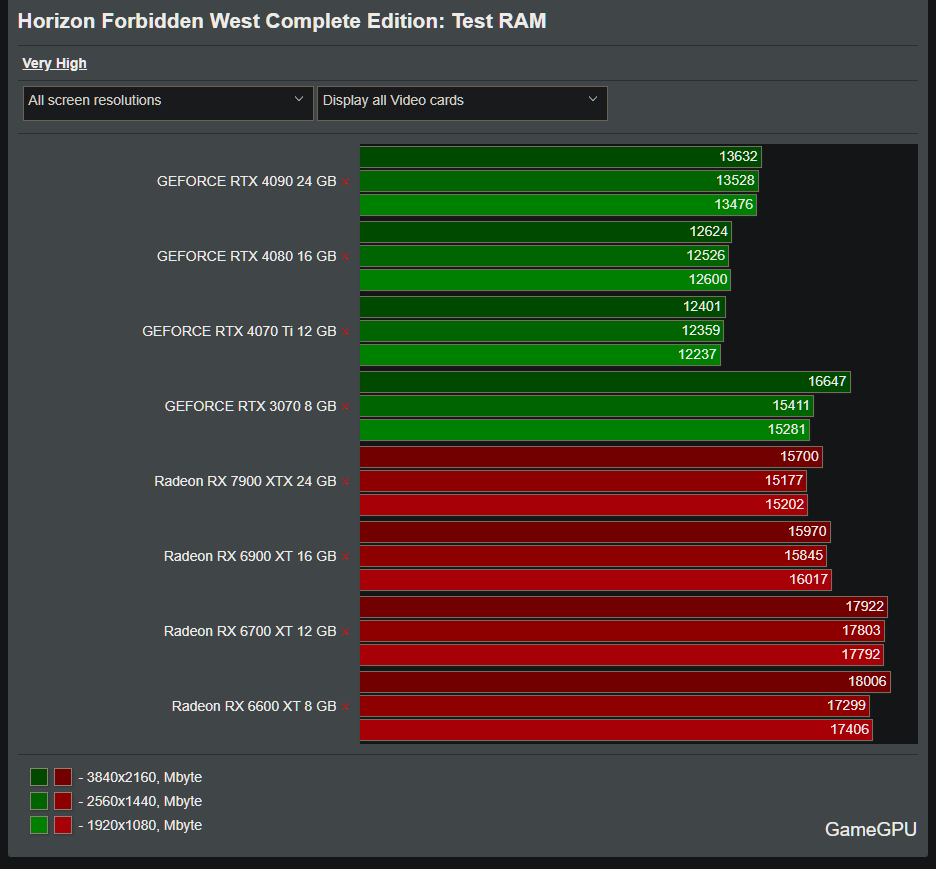The width and height of the screenshot is (936, 869).
Task: Remove Radeon RX 6600 XT 8 GB via red X
Action: [346, 707]
